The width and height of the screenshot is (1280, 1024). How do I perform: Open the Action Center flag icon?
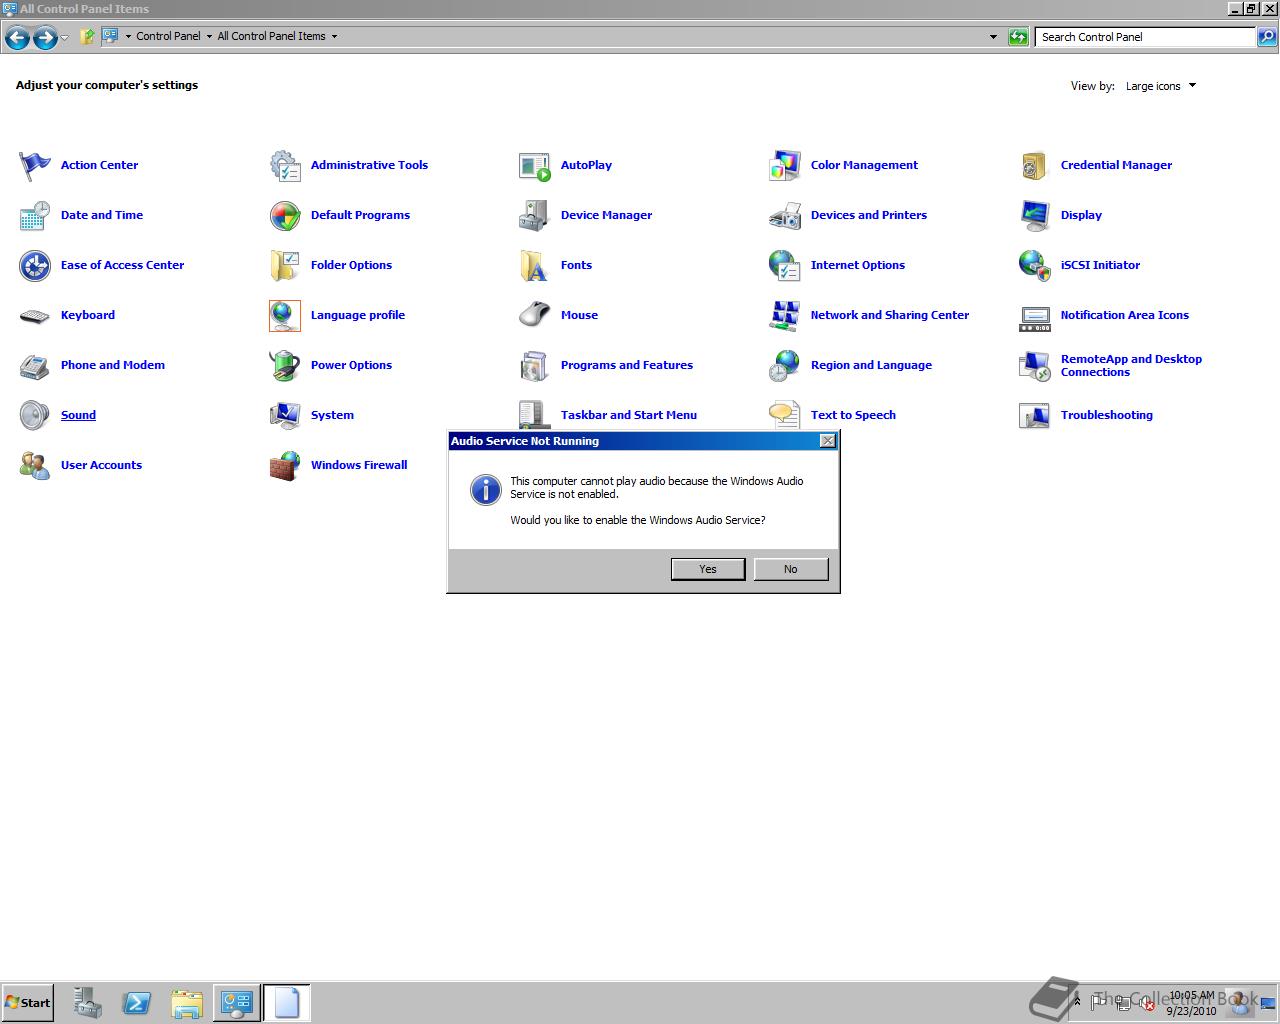(35, 165)
